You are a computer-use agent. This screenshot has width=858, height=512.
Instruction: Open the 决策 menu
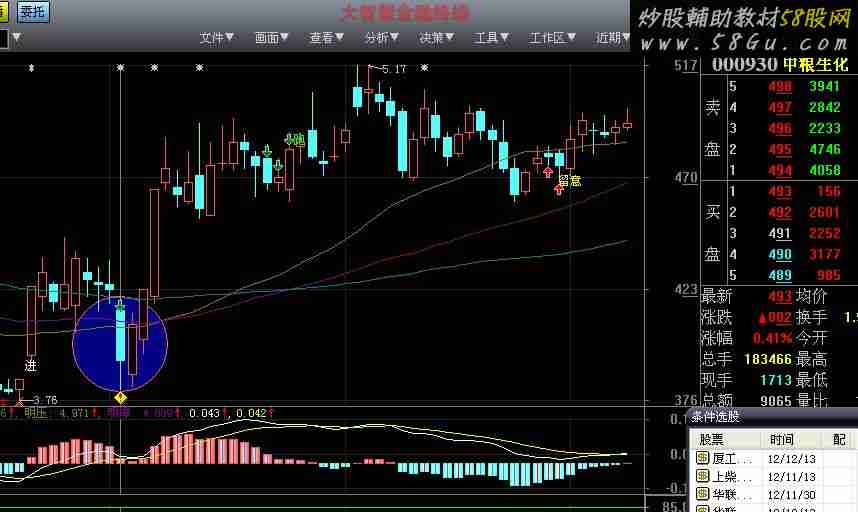(436, 38)
